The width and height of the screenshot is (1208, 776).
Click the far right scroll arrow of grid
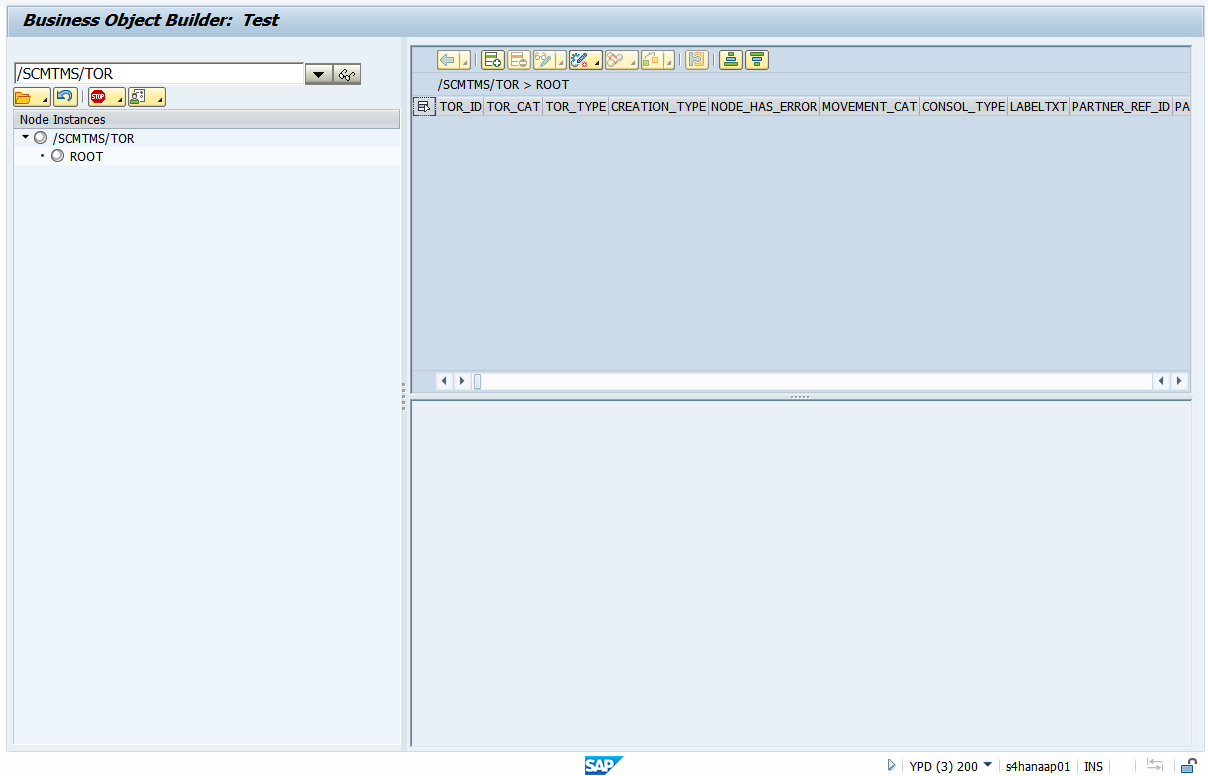(x=1179, y=381)
